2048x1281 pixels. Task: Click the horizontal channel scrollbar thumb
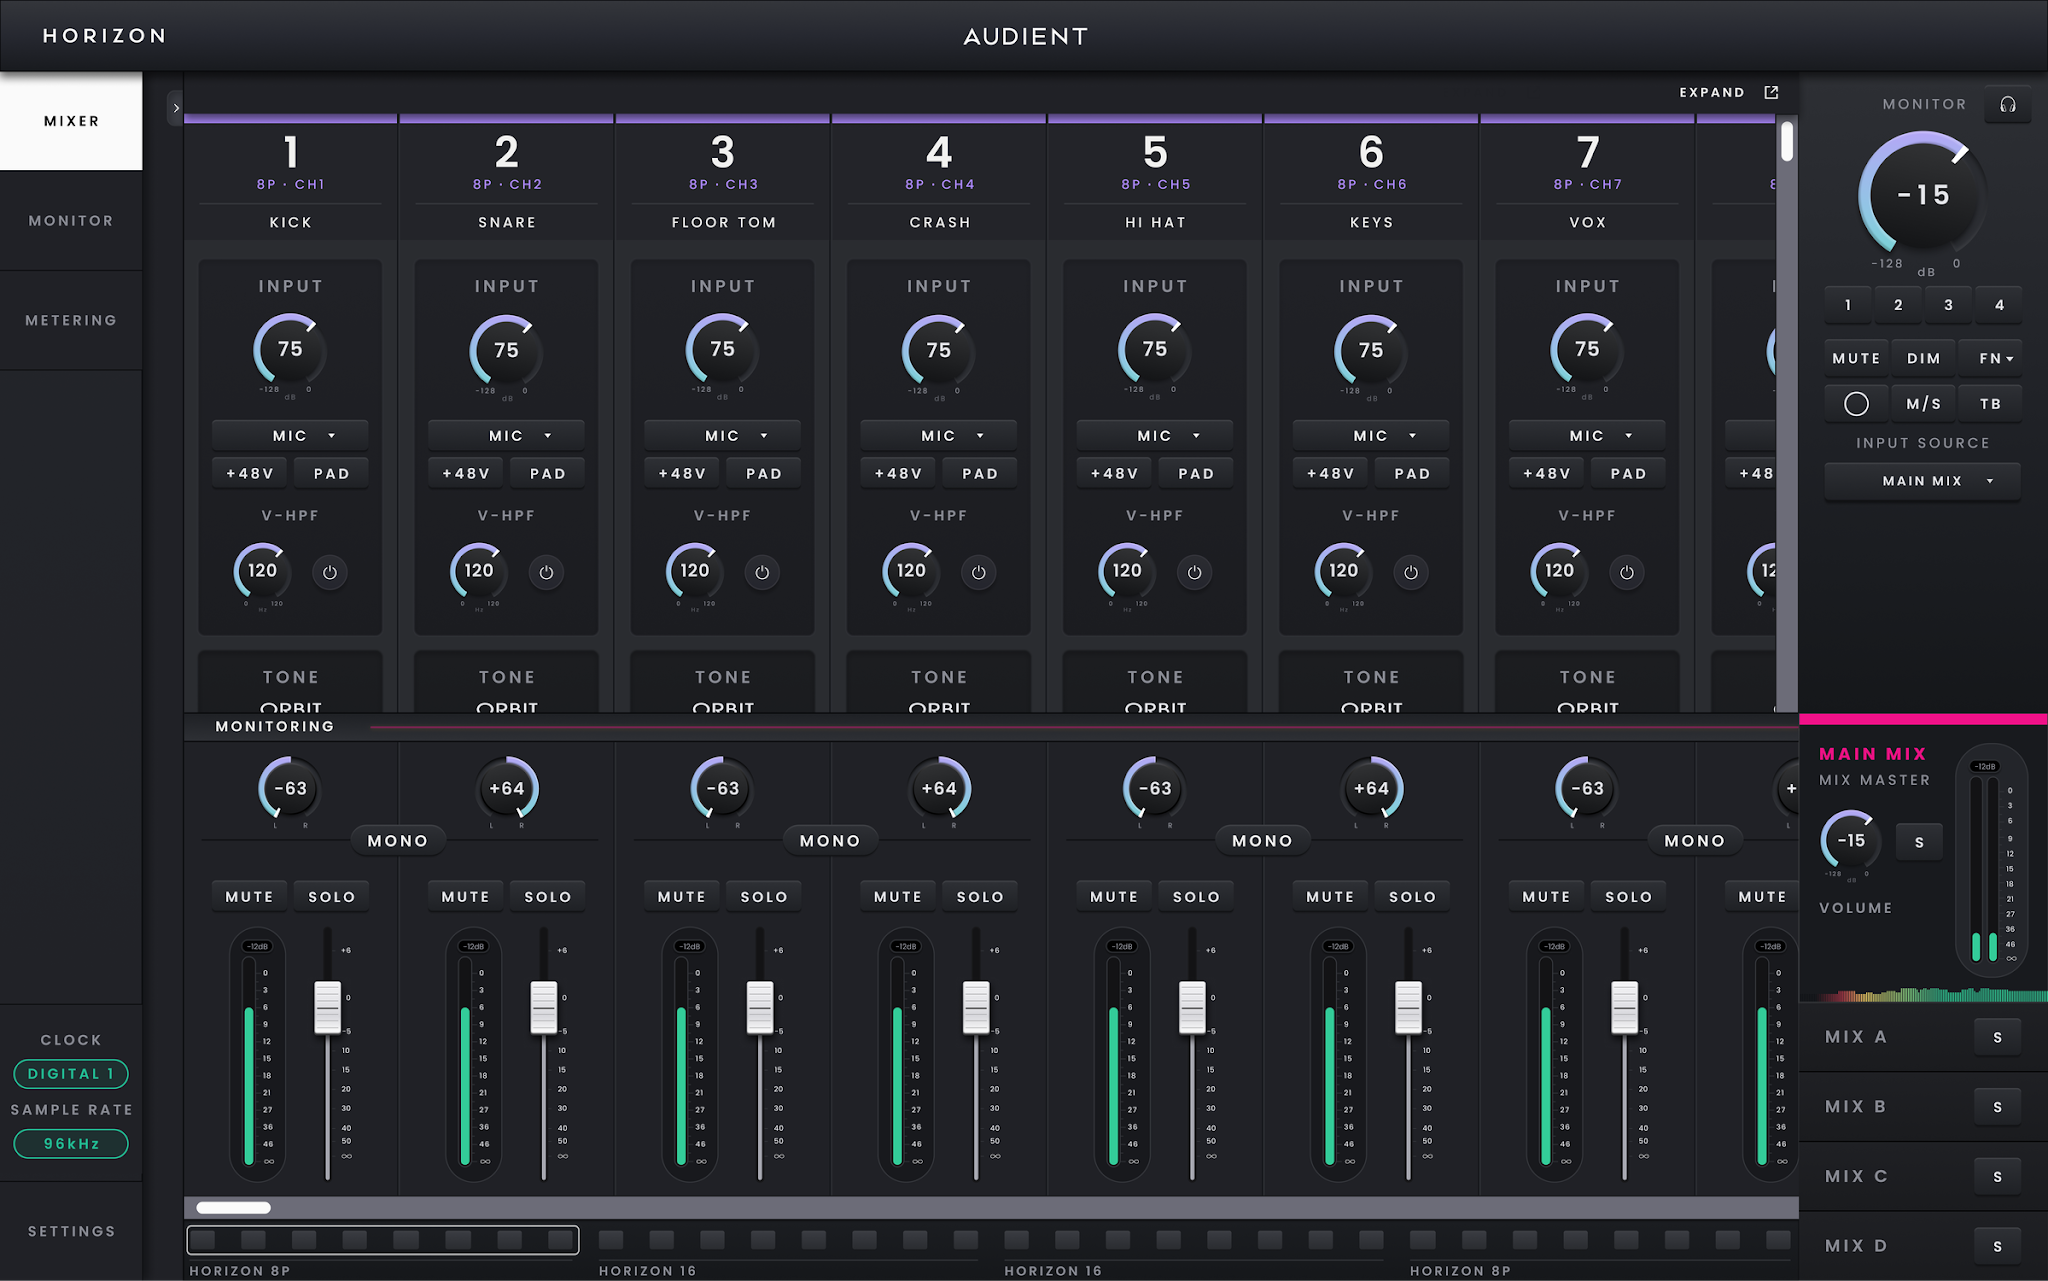click(x=233, y=1207)
